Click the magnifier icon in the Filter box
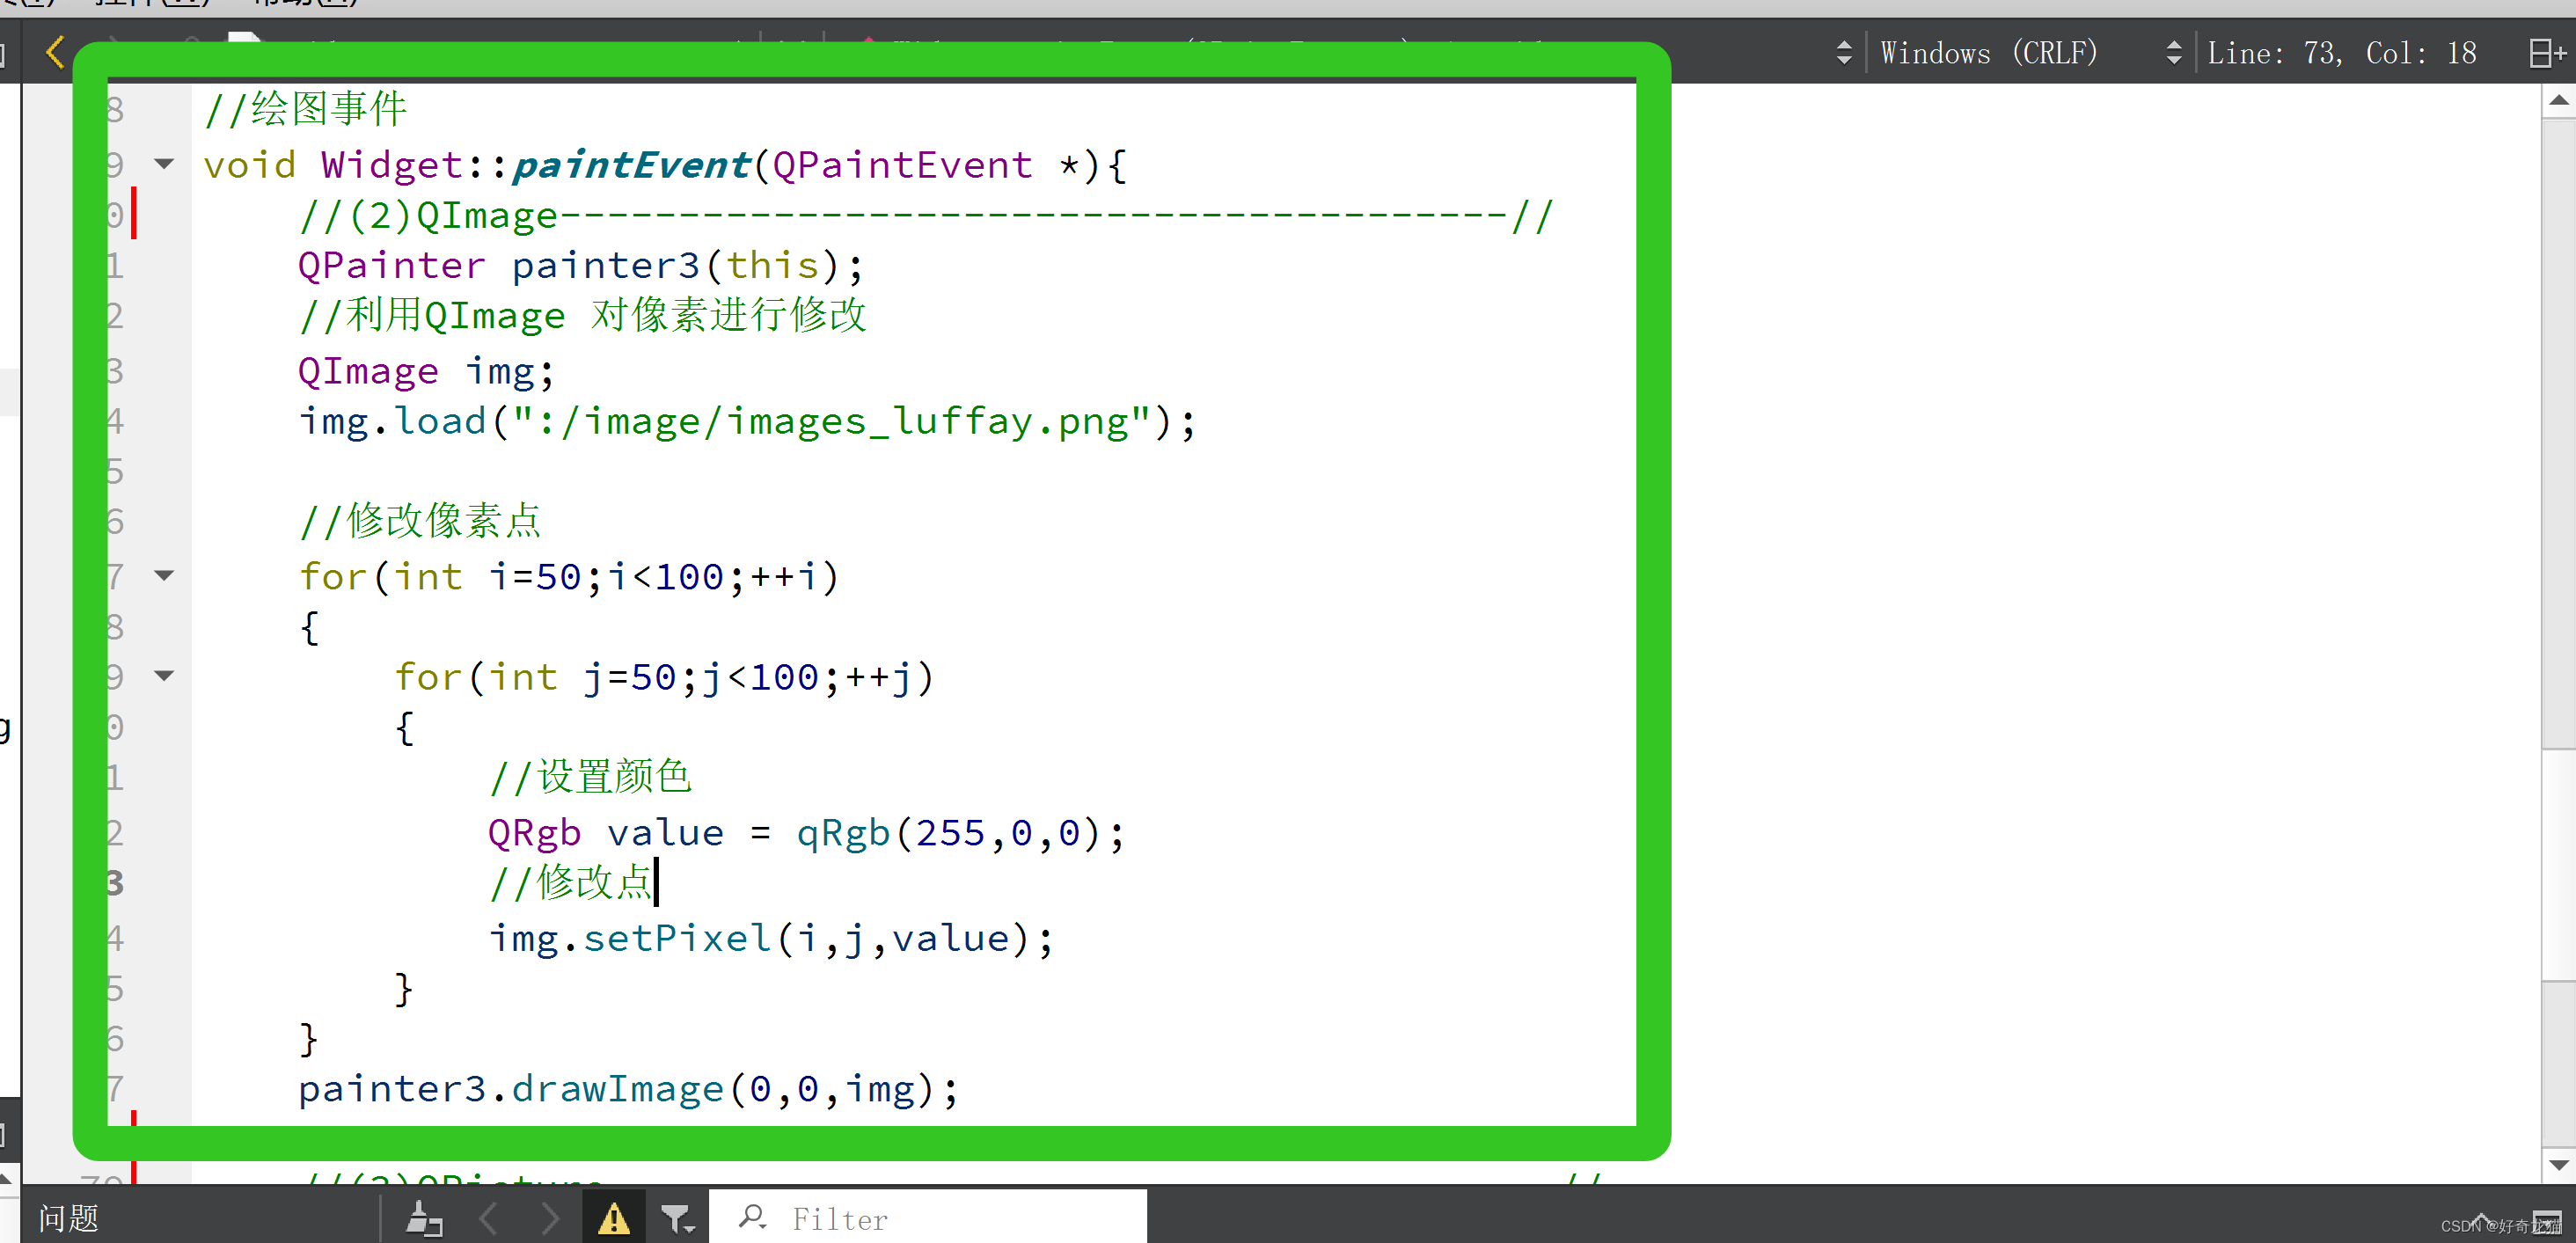The image size is (2576, 1243). 752,1217
